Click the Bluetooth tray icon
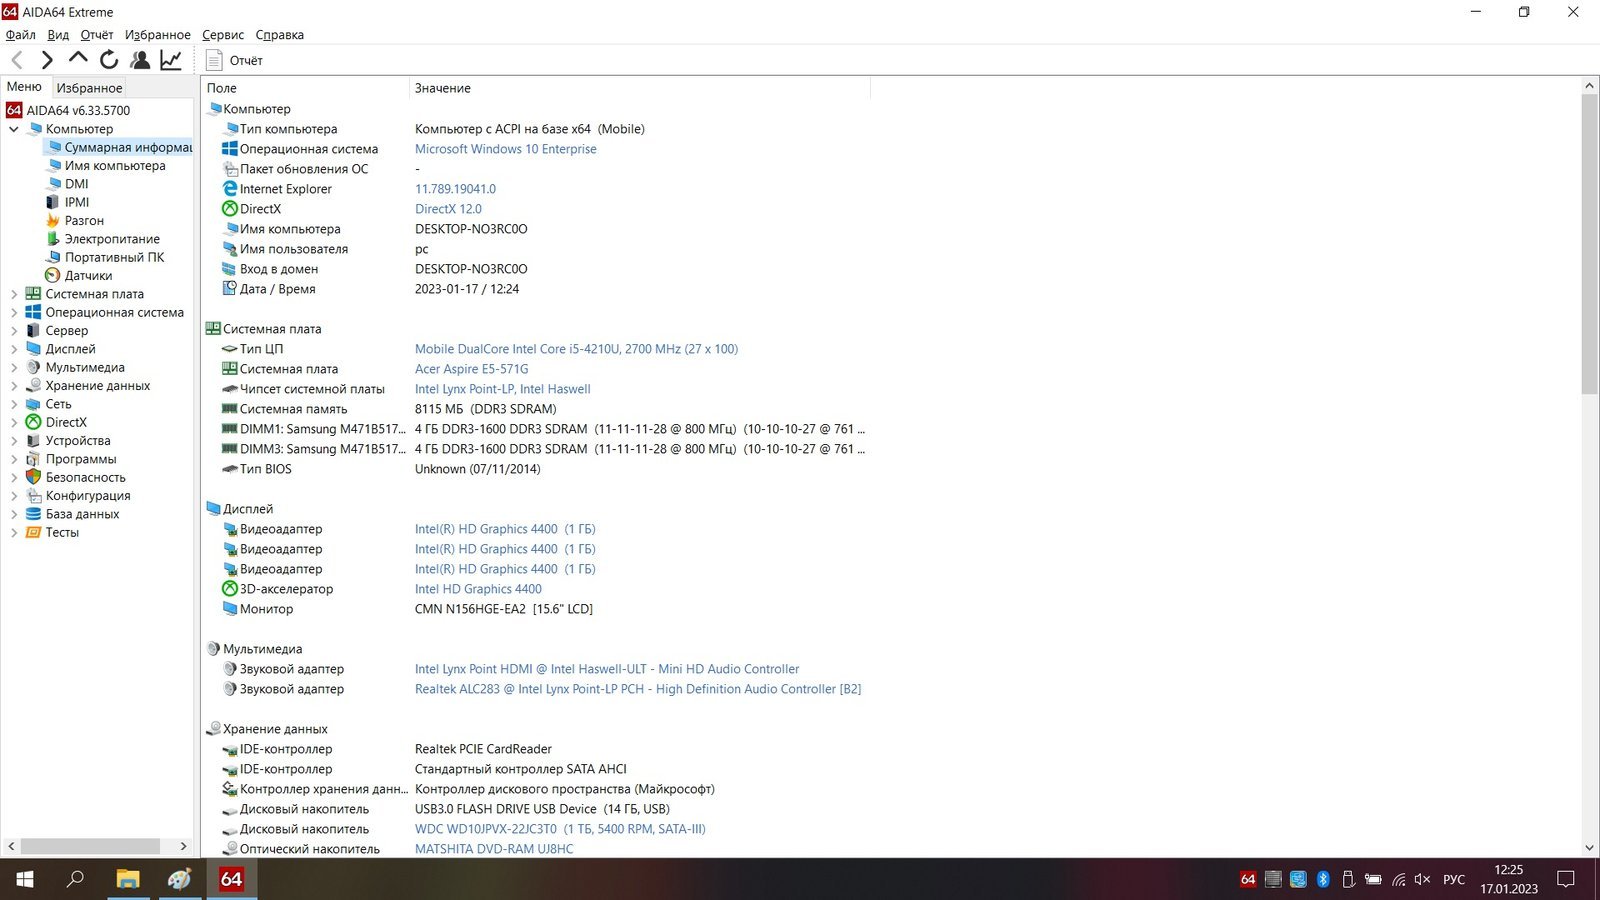 pyautogui.click(x=1323, y=879)
